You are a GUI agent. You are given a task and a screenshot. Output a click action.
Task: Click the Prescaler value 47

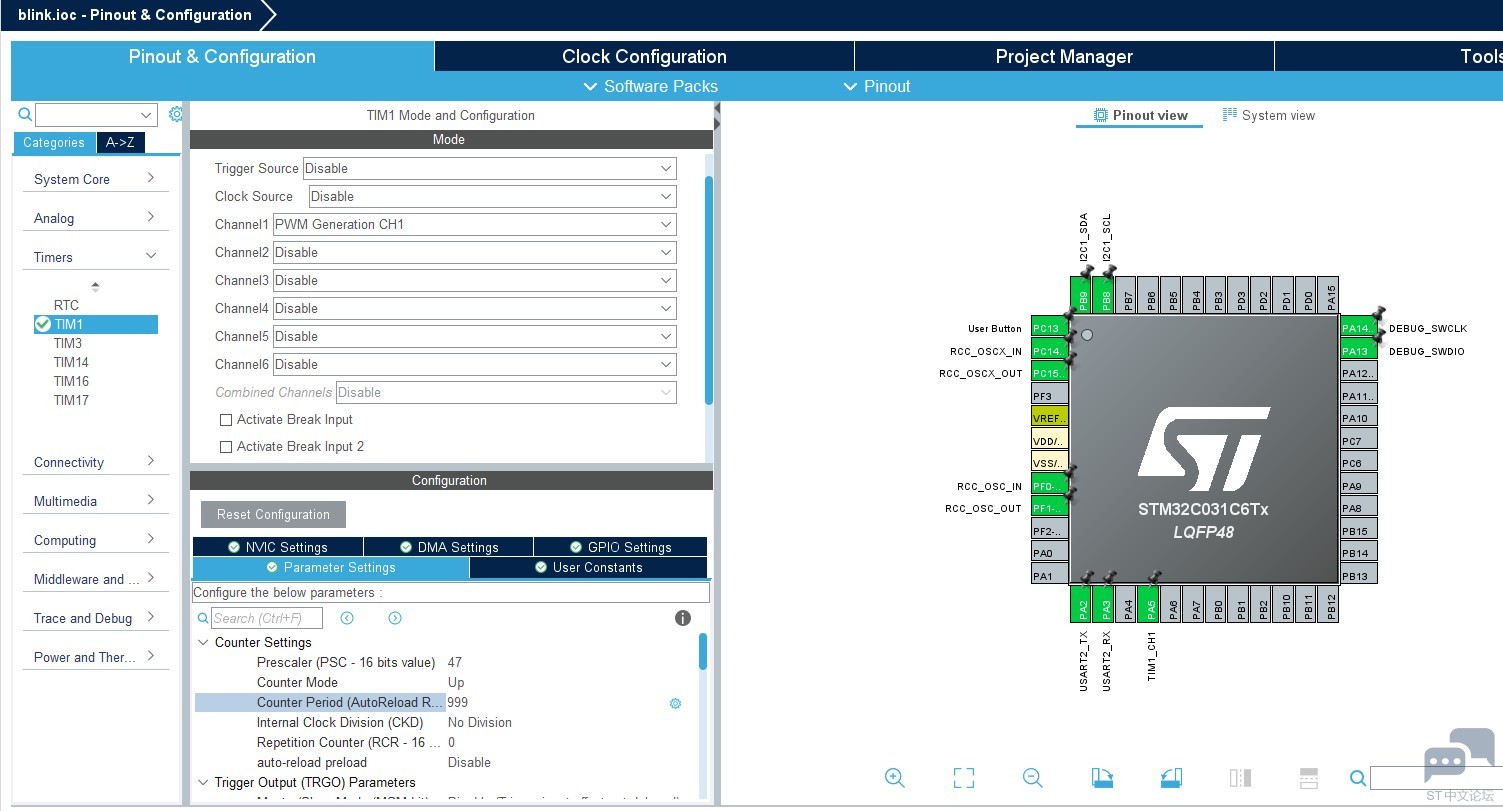coord(455,663)
